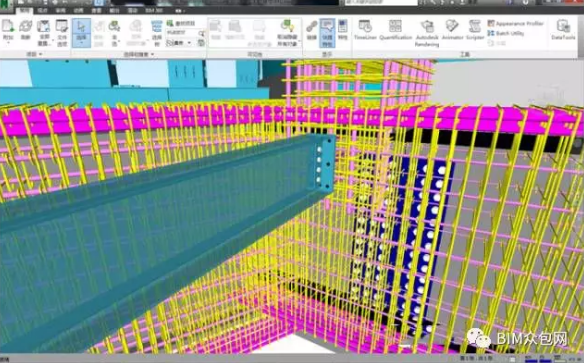The image size is (584, 363).
Task: Click the Quick Find magnifier icon
Action: (201, 34)
